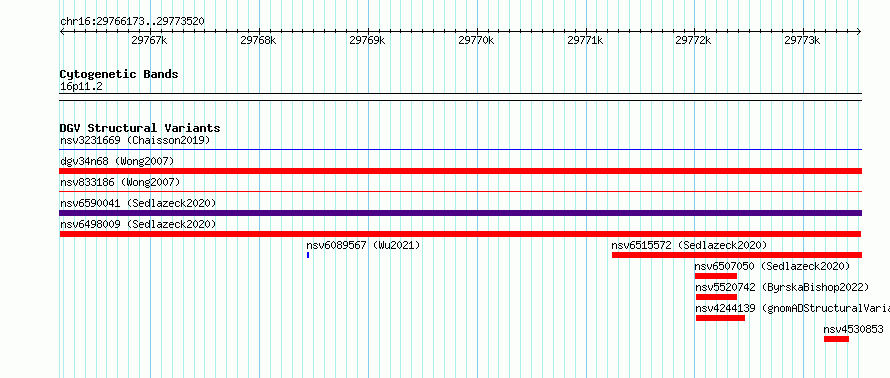
Task: Click the right arrowhead of the ruler
Action: coord(859,32)
